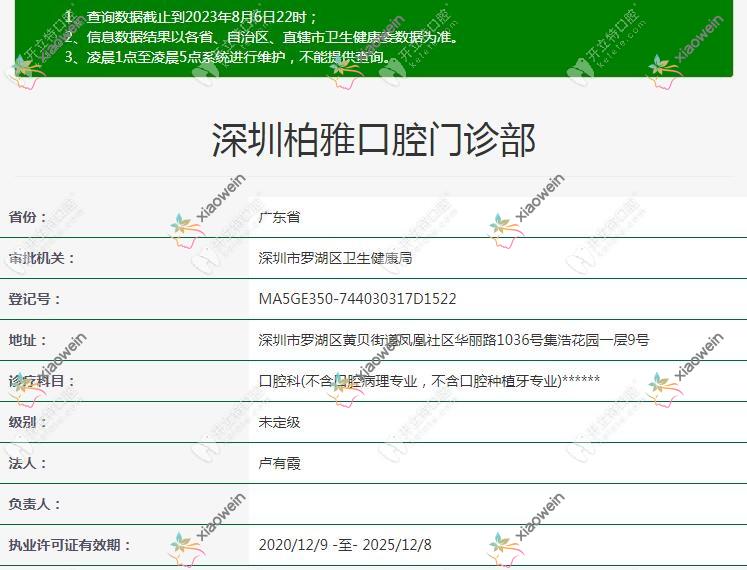The image size is (747, 570).
Task: Click the 法人 row label
Action: point(28,463)
